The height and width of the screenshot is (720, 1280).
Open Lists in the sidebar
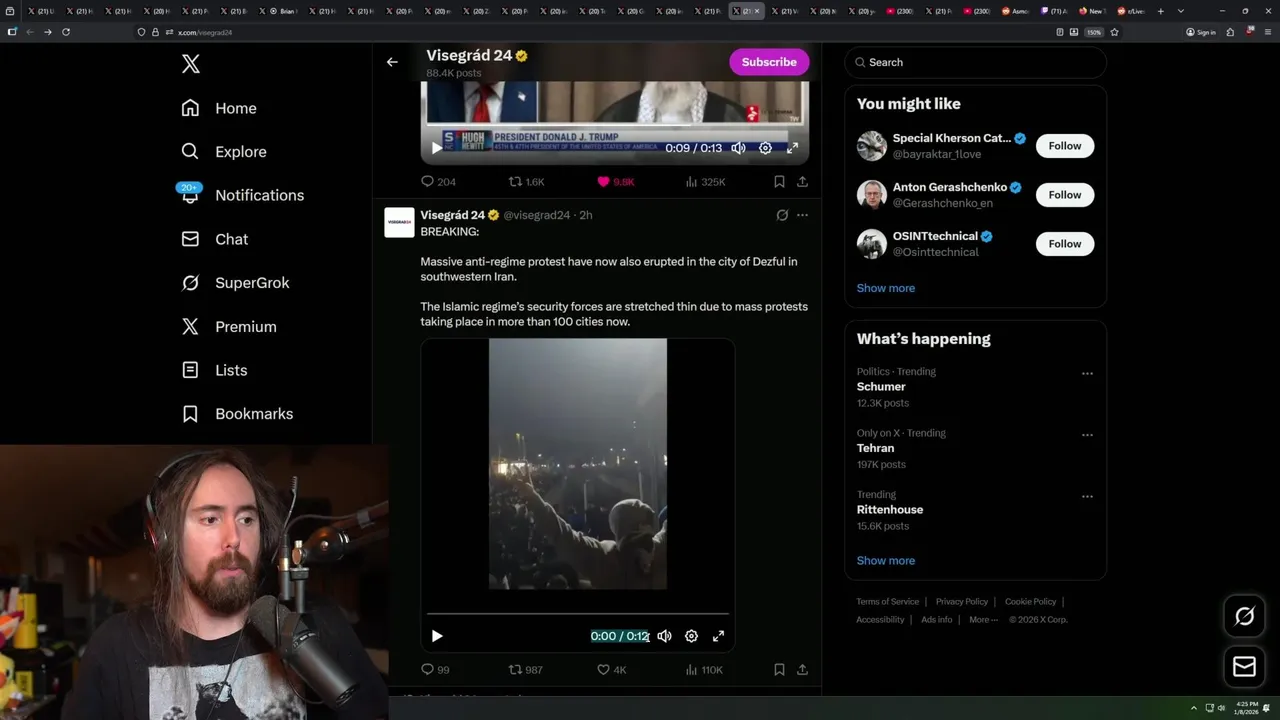214,370
